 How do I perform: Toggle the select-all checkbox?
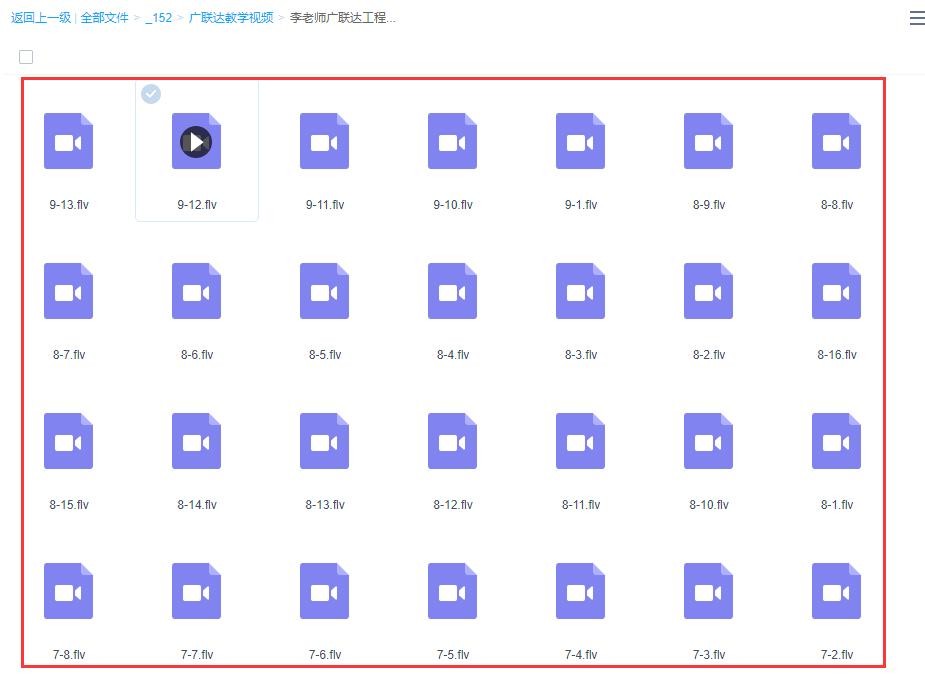(26, 57)
